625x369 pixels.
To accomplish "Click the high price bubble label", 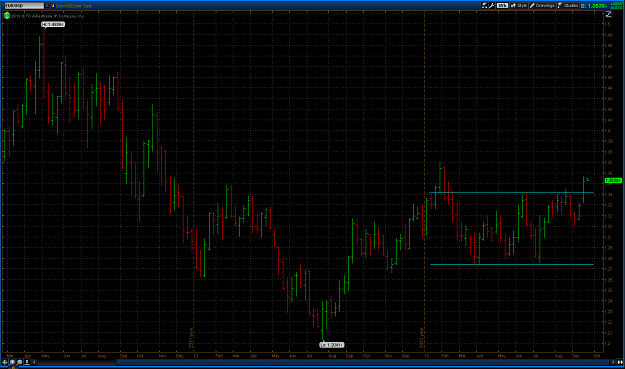I will click(53, 24).
